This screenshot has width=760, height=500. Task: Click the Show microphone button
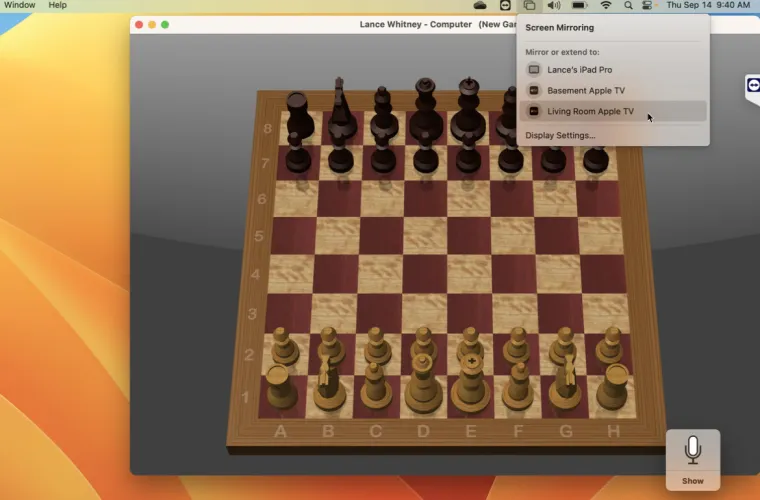click(x=693, y=459)
